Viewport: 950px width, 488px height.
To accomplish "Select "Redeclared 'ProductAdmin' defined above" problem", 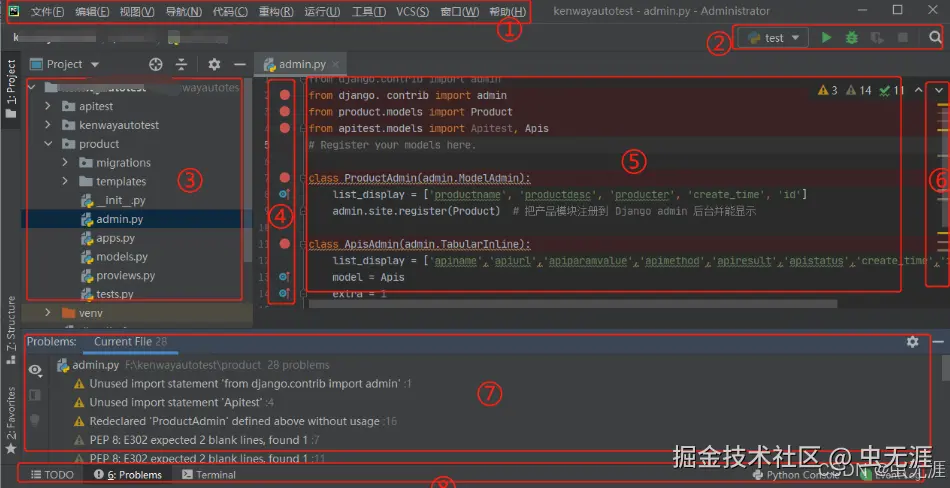I will [x=234, y=421].
